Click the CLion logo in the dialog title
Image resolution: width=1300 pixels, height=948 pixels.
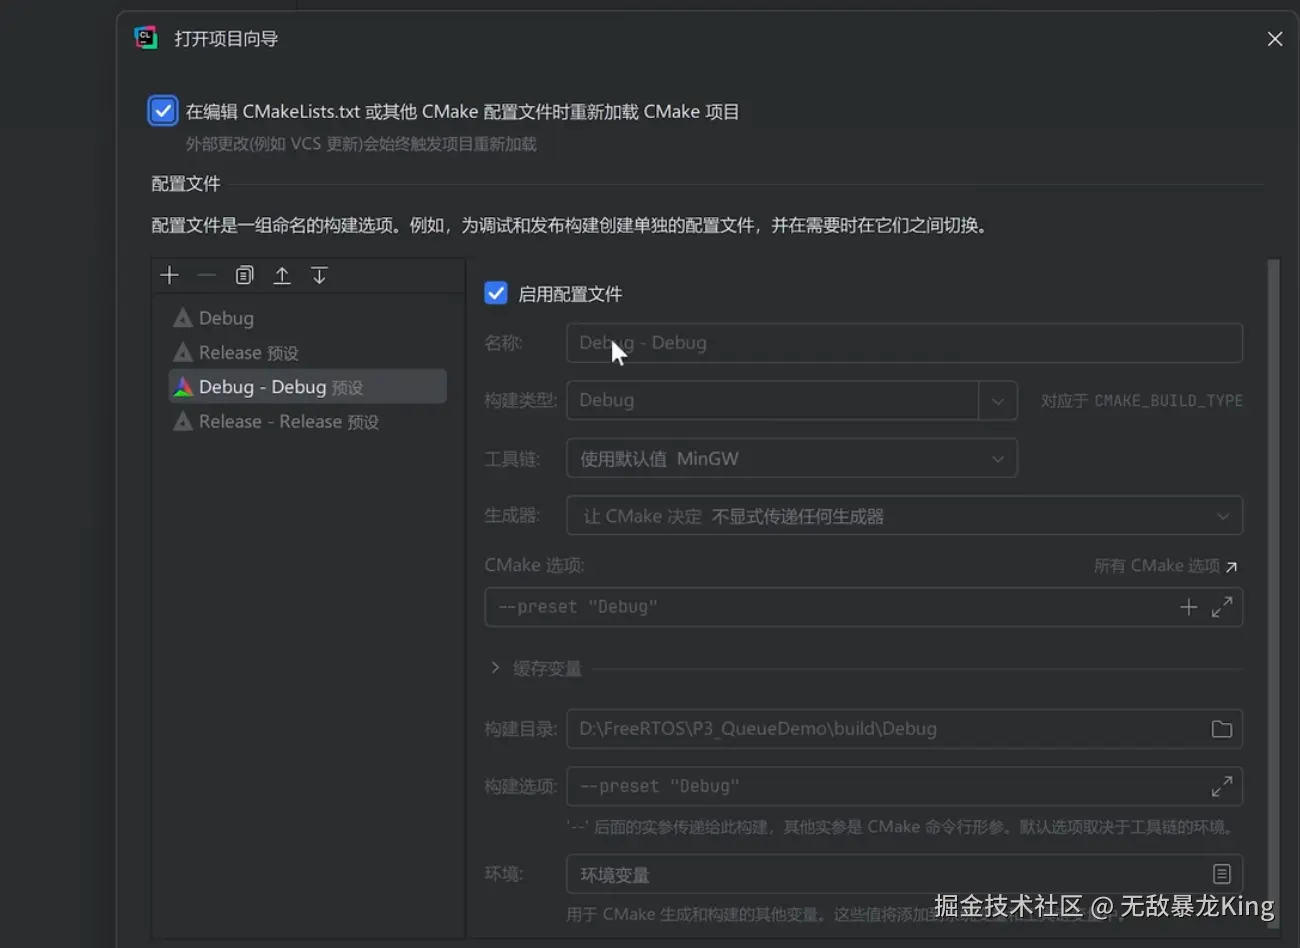pyautogui.click(x=146, y=38)
